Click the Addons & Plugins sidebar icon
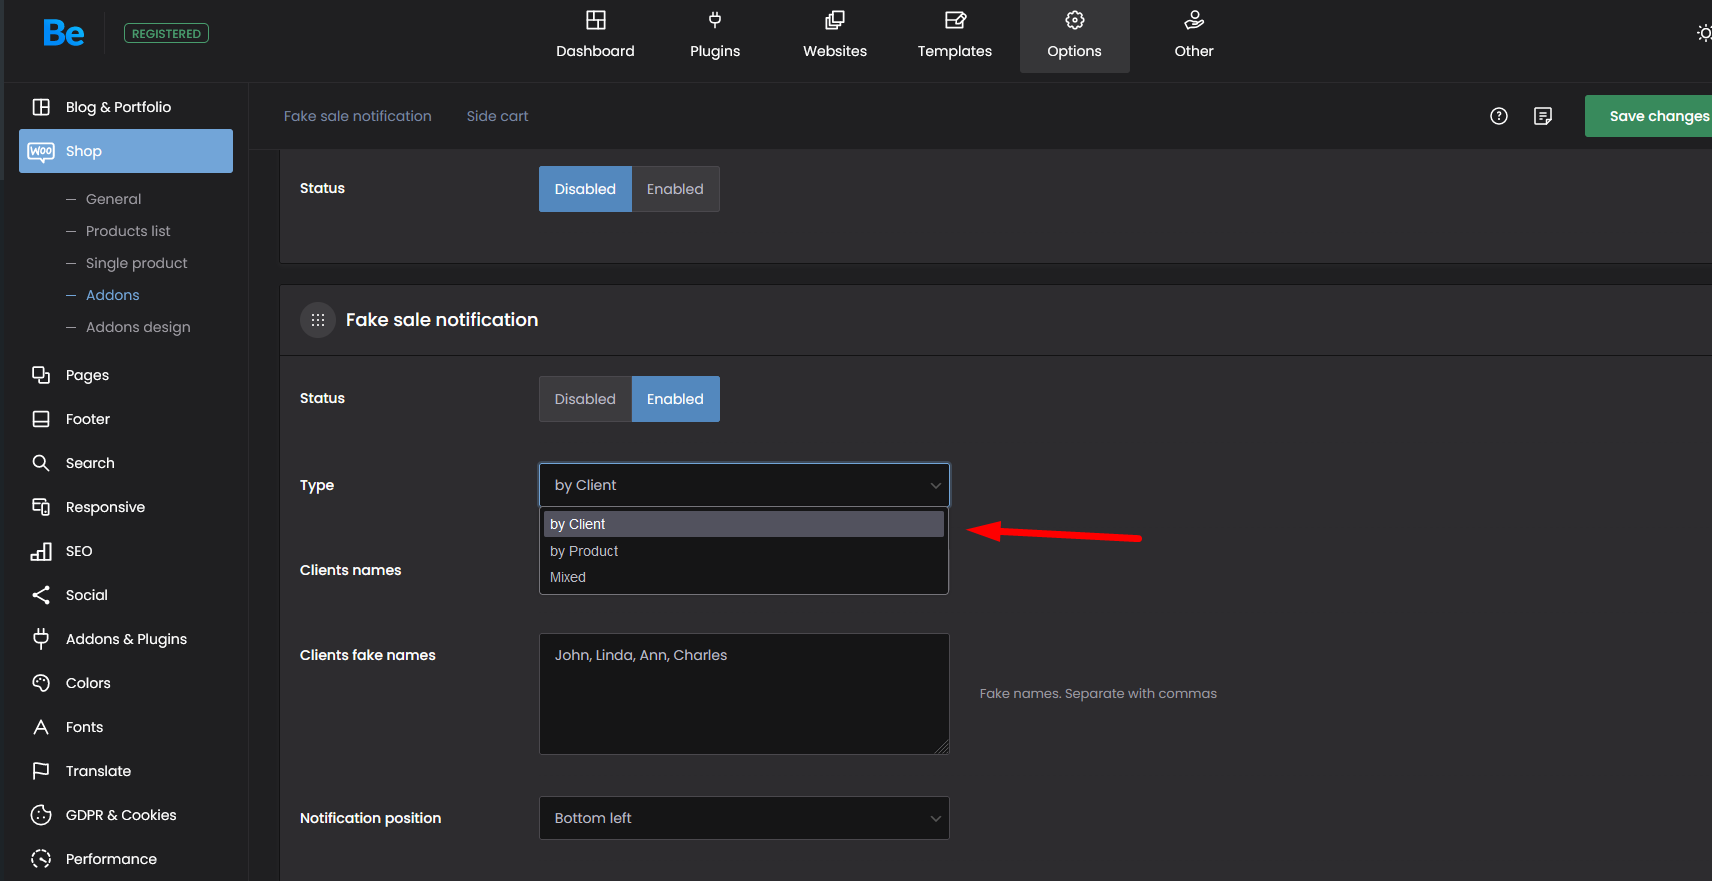 pyautogui.click(x=41, y=639)
